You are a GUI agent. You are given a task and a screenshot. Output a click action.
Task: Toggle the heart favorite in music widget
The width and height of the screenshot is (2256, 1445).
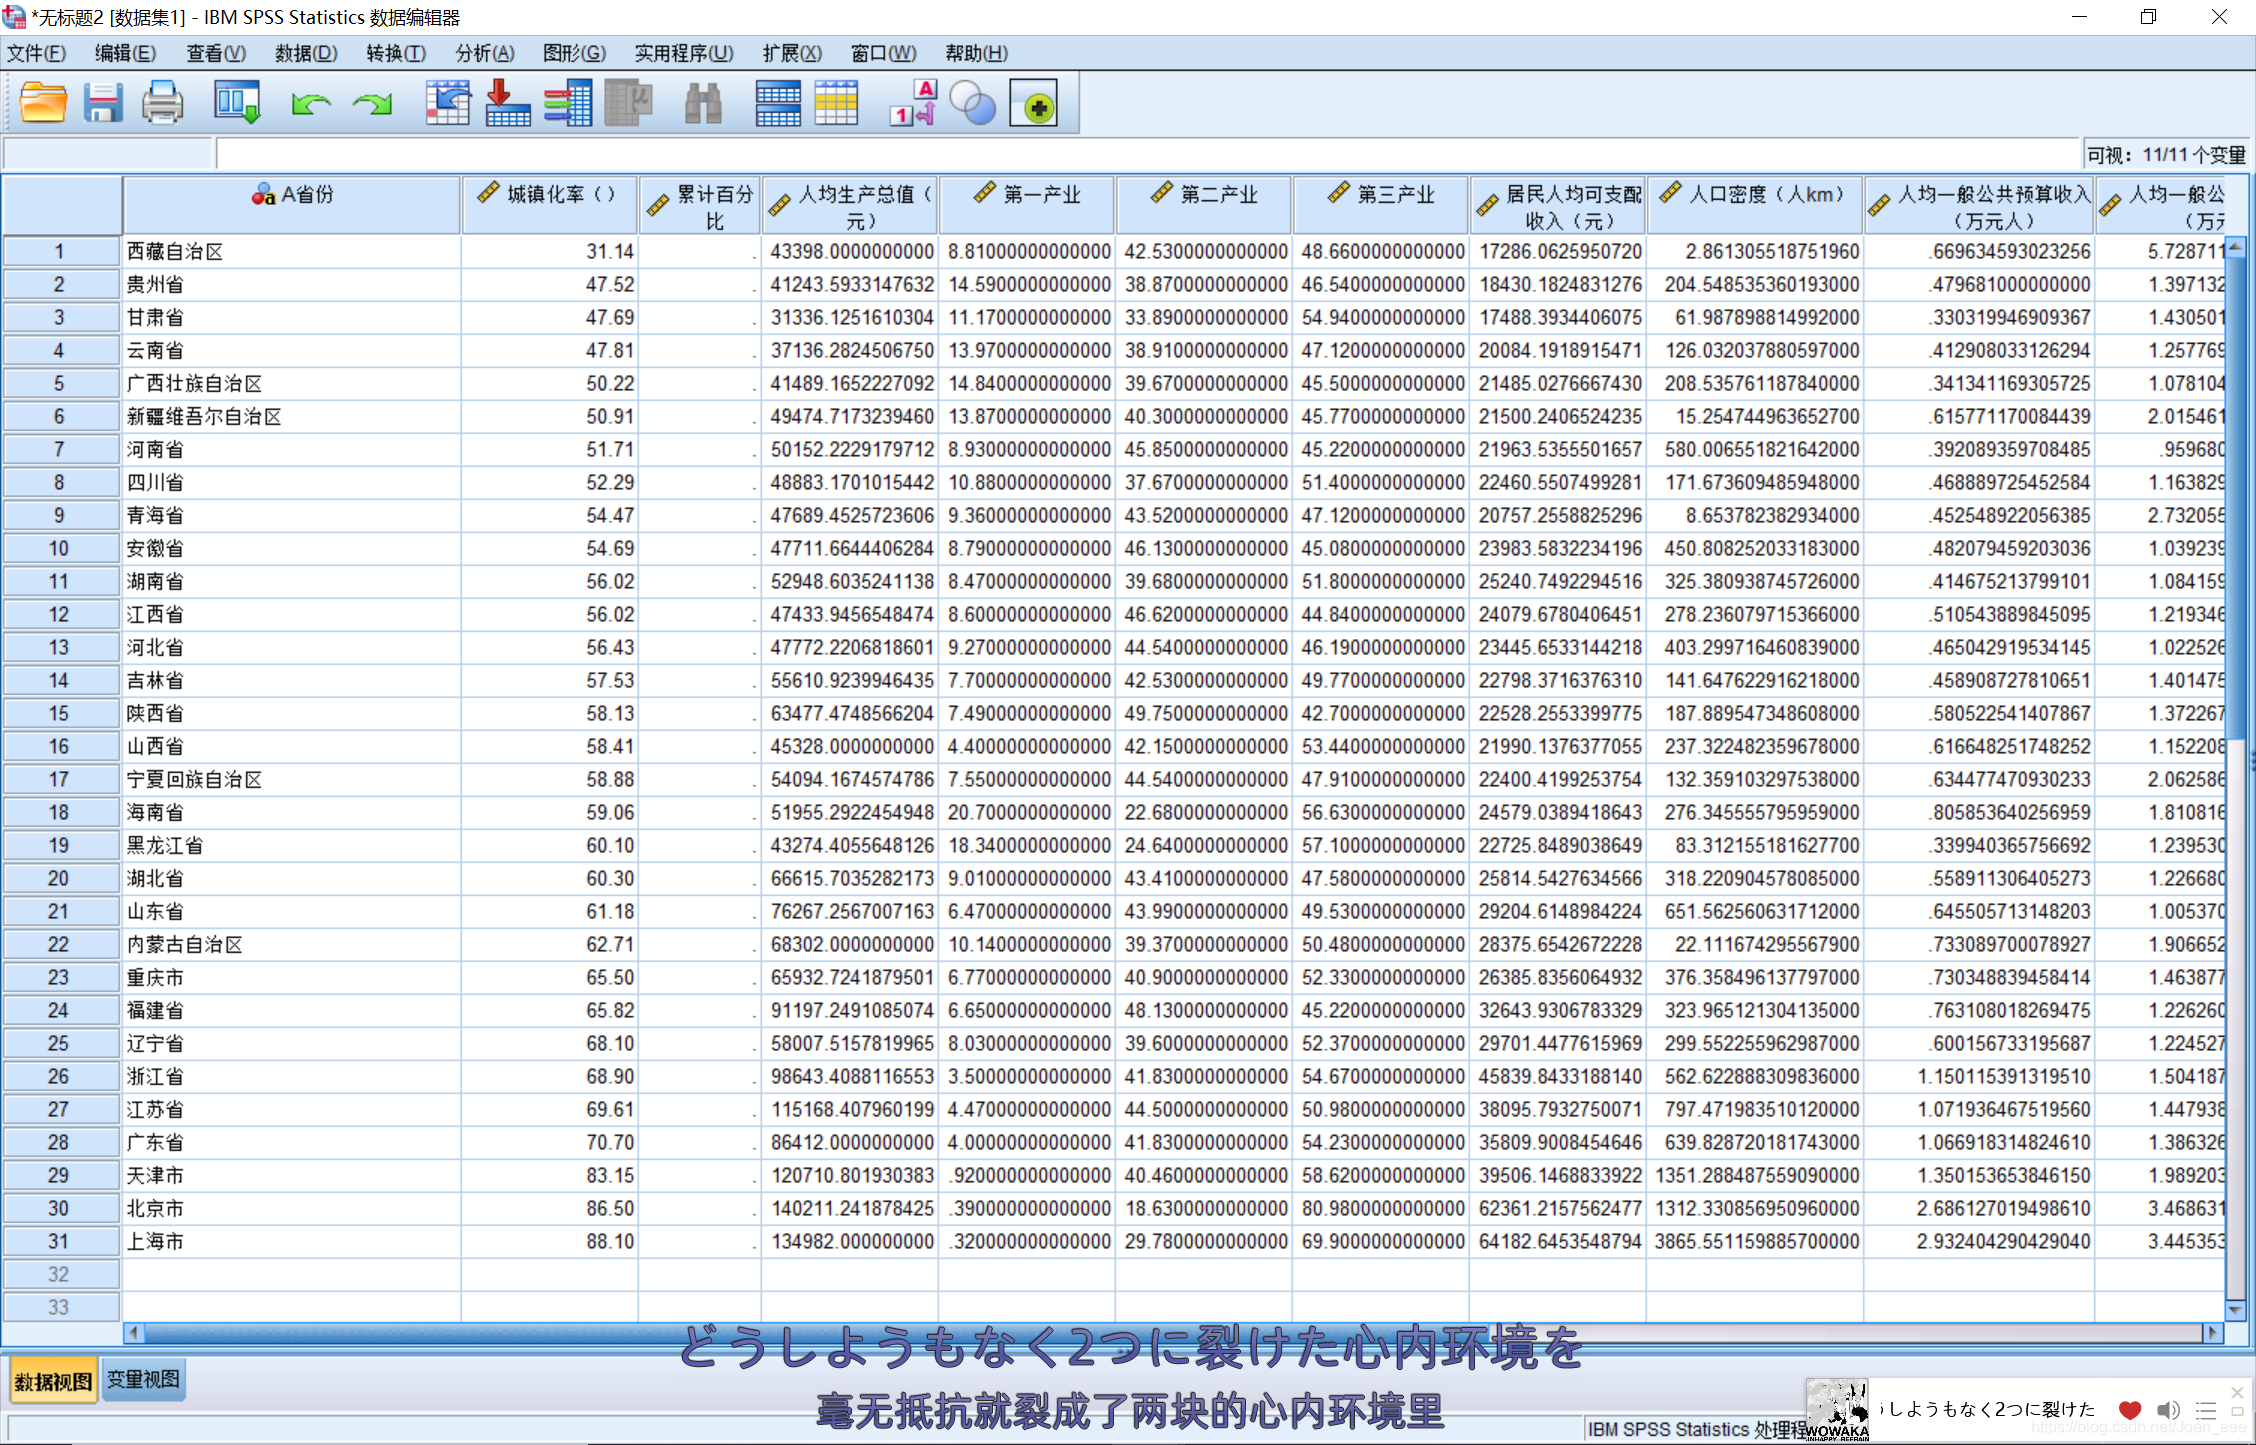(2129, 1410)
